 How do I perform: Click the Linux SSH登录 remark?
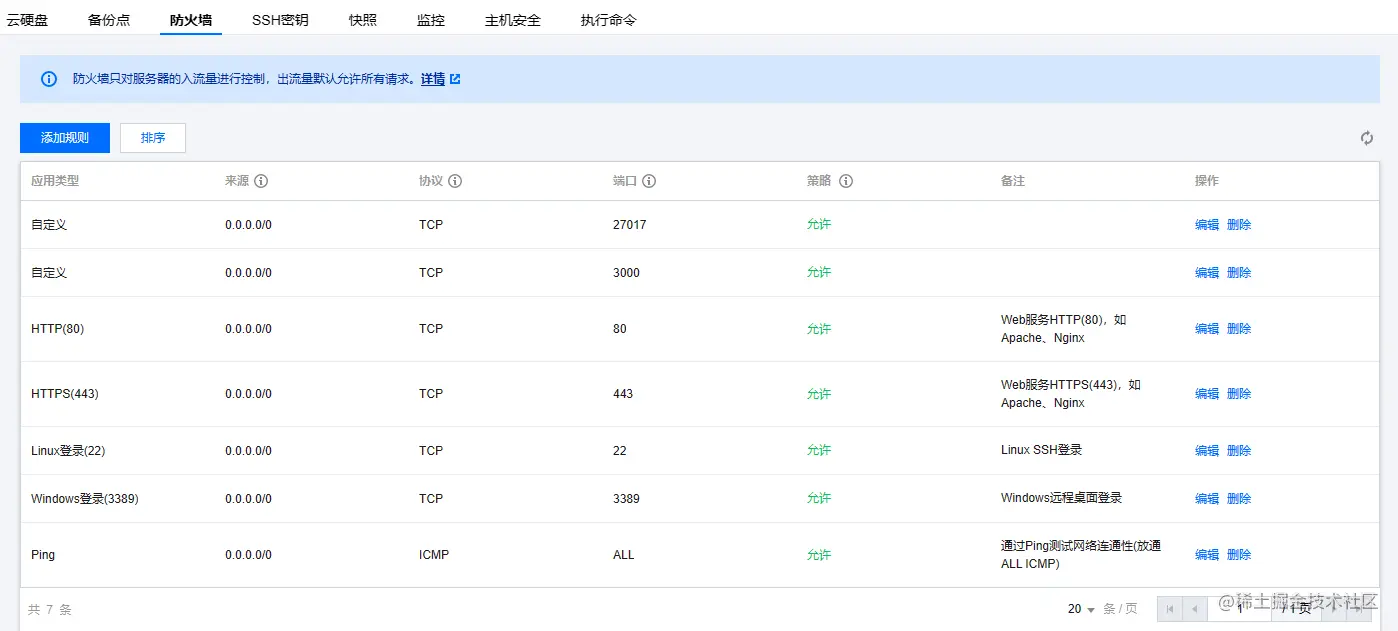coord(1042,451)
